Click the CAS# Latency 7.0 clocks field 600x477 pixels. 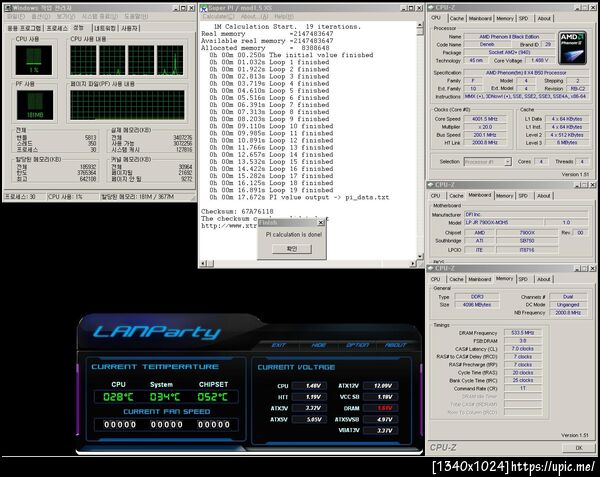(523, 349)
